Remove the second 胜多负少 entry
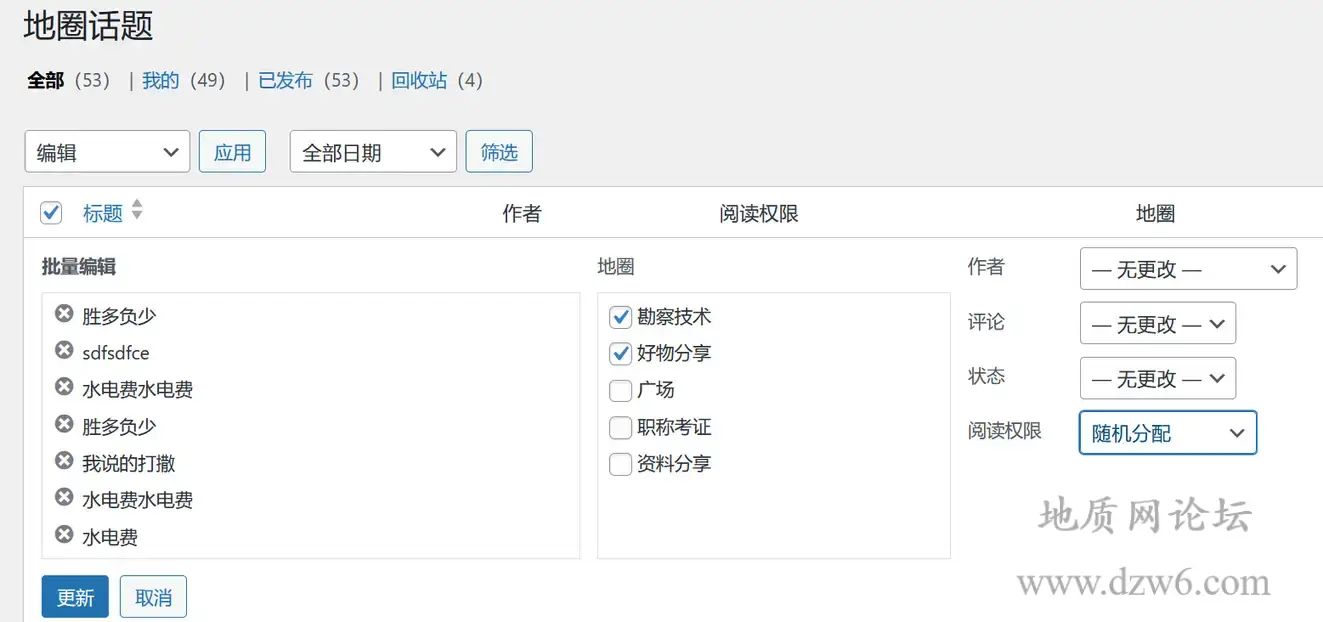This screenshot has height=622, width=1323. [63, 425]
